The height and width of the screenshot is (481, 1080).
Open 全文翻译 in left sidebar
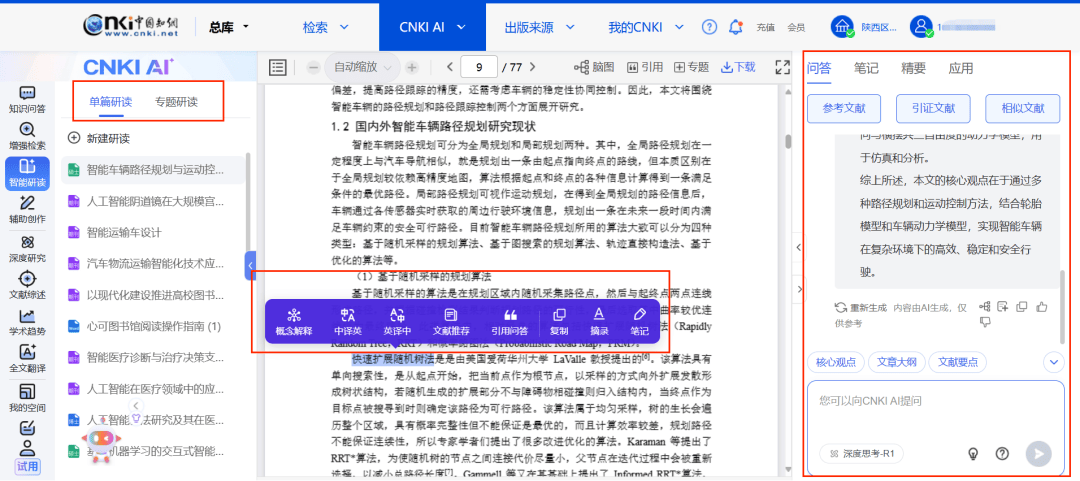28,358
